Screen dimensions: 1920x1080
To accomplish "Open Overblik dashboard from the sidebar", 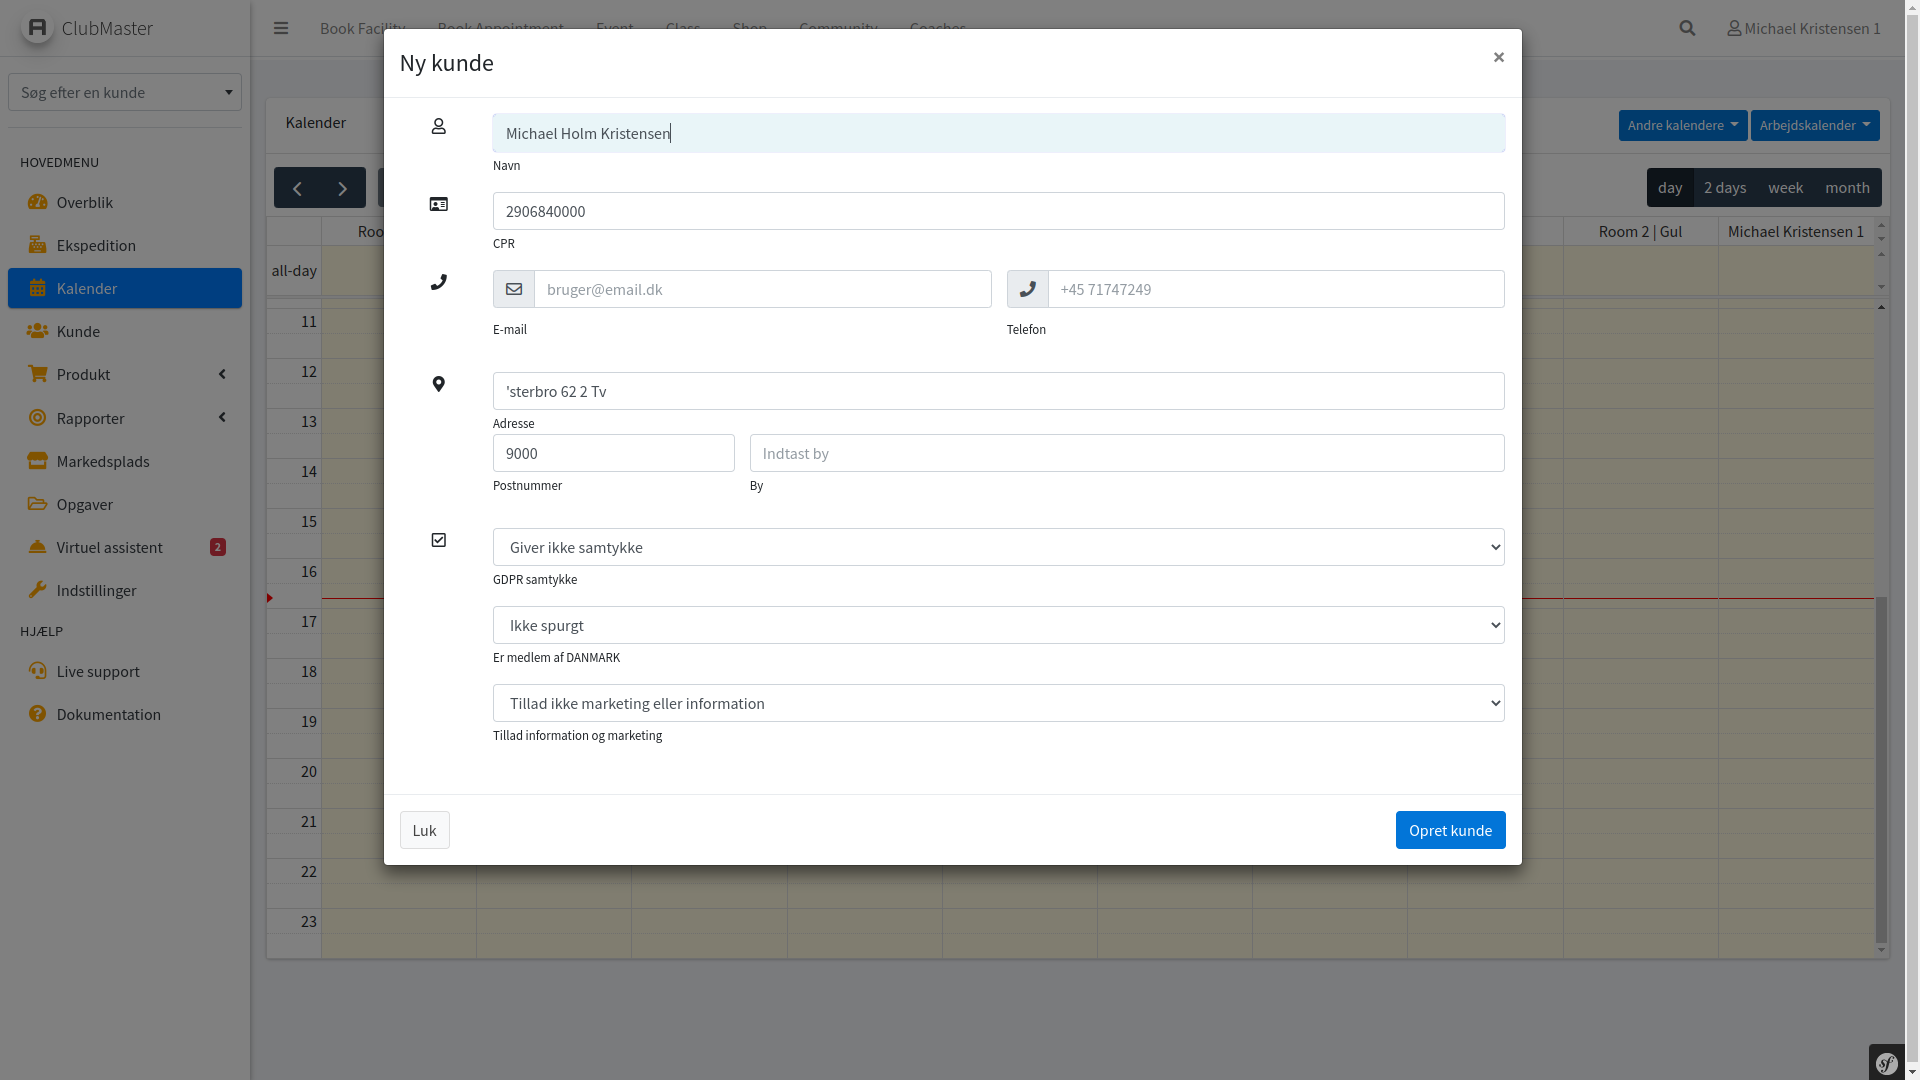I will click(x=85, y=202).
